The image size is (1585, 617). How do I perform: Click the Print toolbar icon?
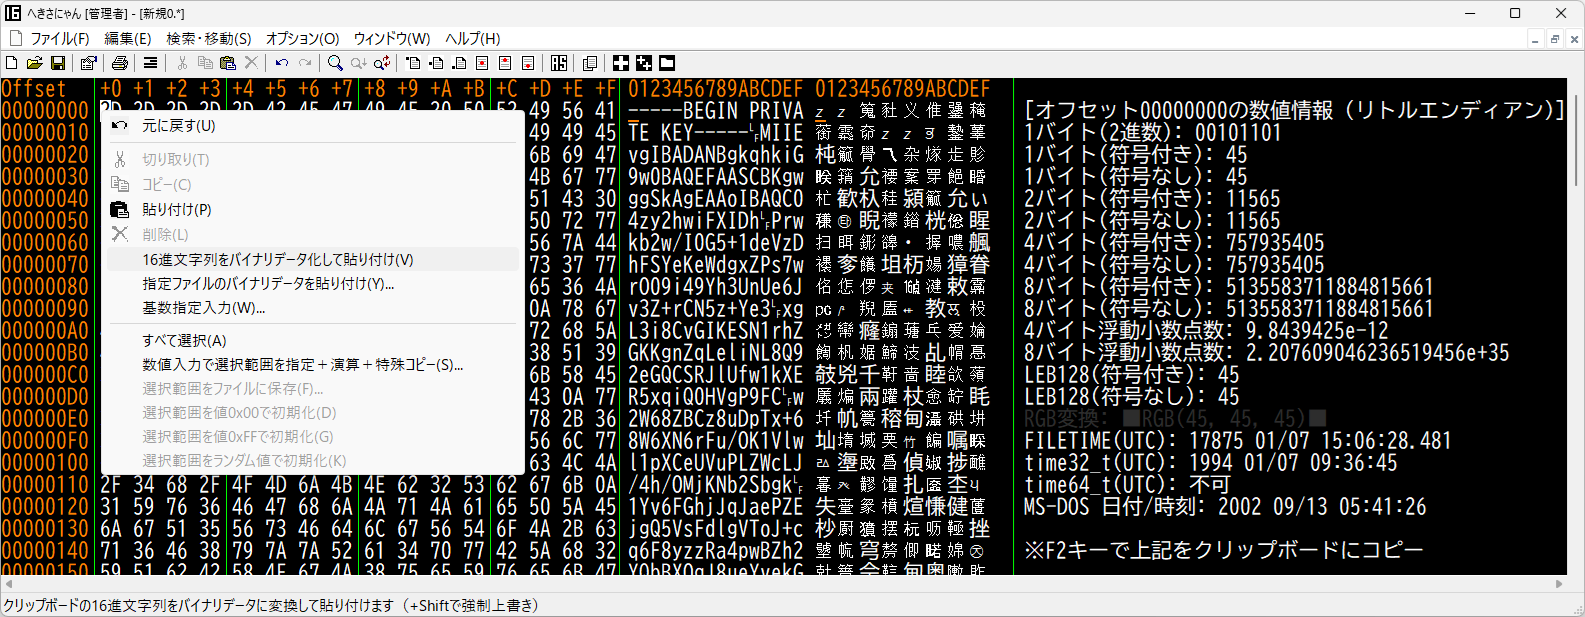click(x=120, y=63)
